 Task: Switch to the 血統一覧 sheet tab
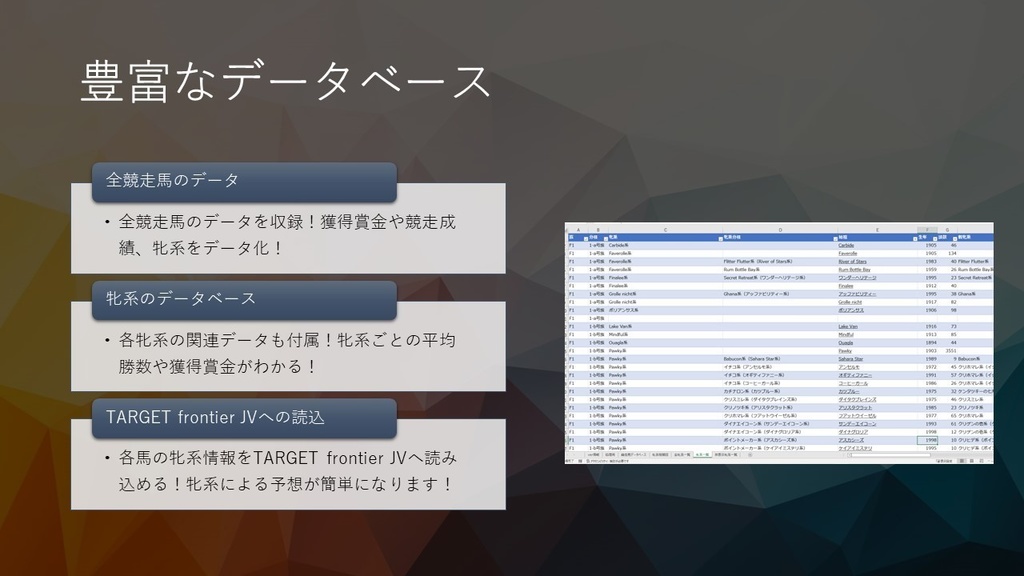(x=683, y=455)
